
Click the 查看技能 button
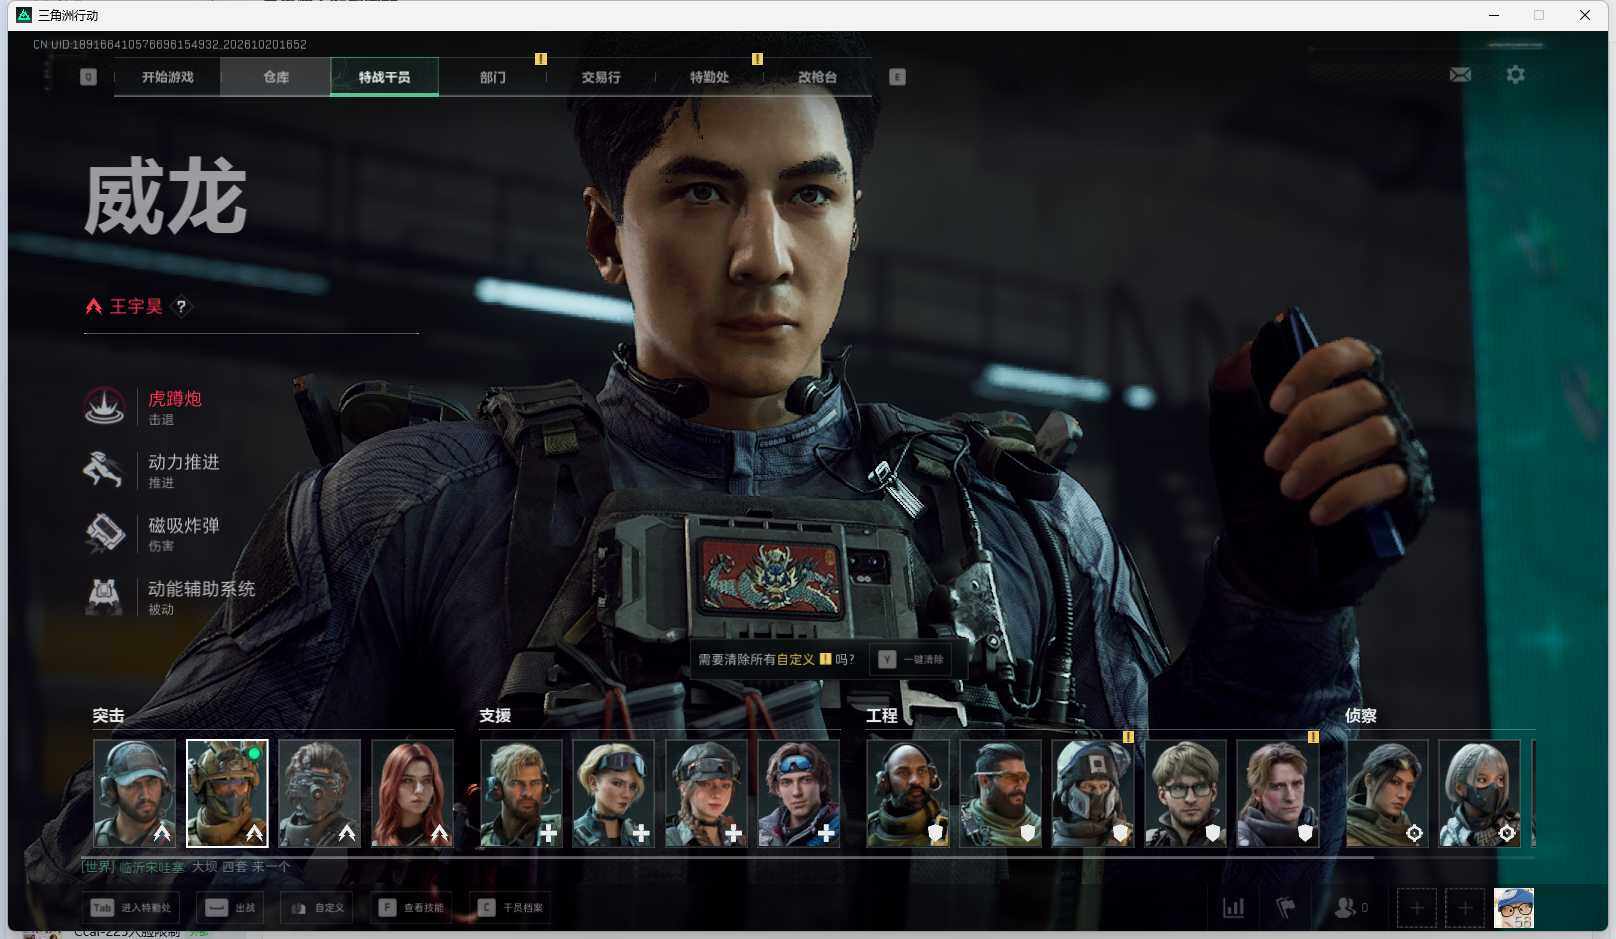pyautogui.click(x=410, y=908)
